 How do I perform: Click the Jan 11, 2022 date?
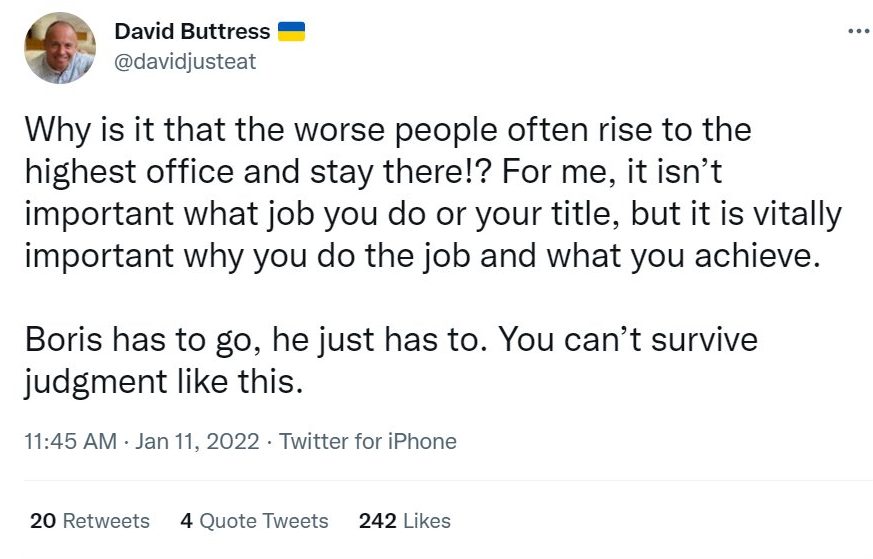tap(200, 441)
